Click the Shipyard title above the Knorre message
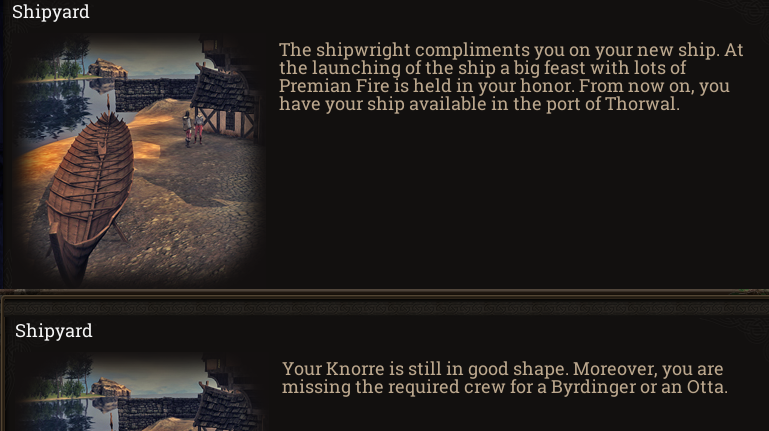The height and width of the screenshot is (431, 769). 53,330
